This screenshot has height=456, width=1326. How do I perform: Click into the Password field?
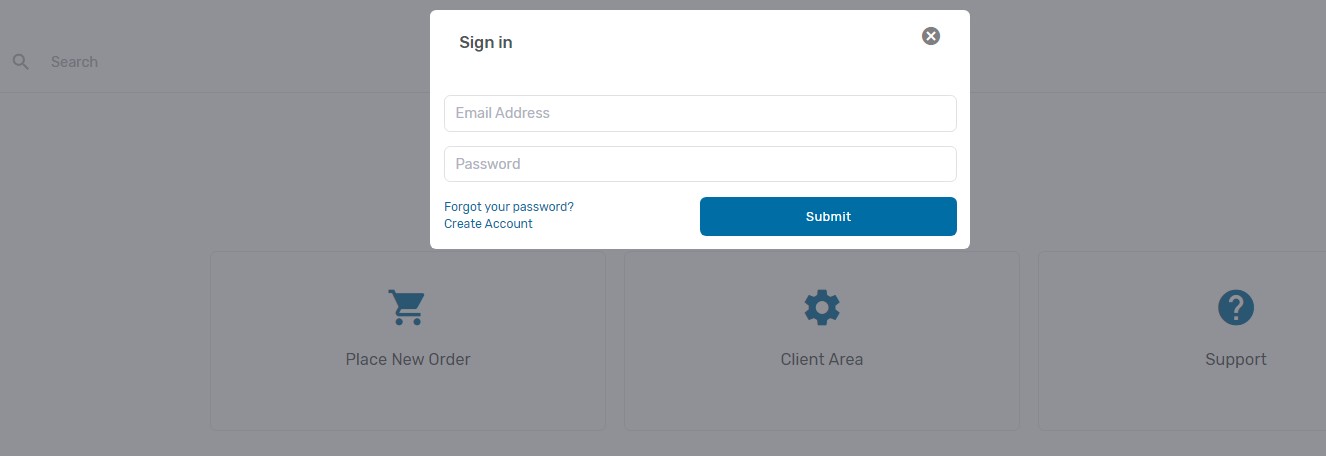coord(700,164)
